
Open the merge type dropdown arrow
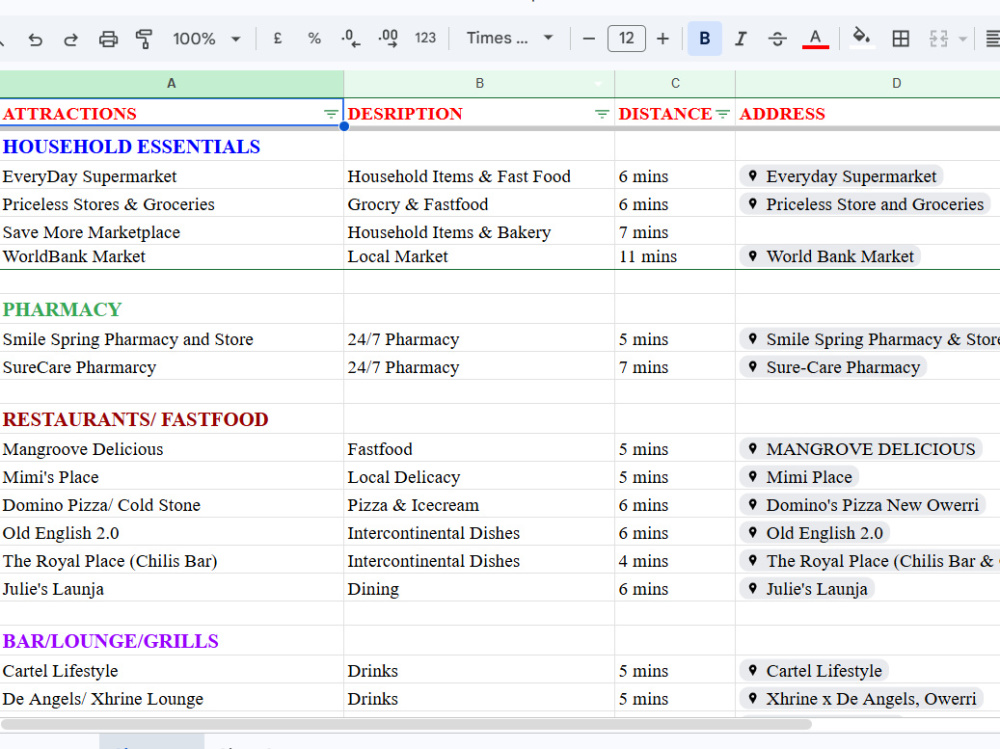pos(963,39)
